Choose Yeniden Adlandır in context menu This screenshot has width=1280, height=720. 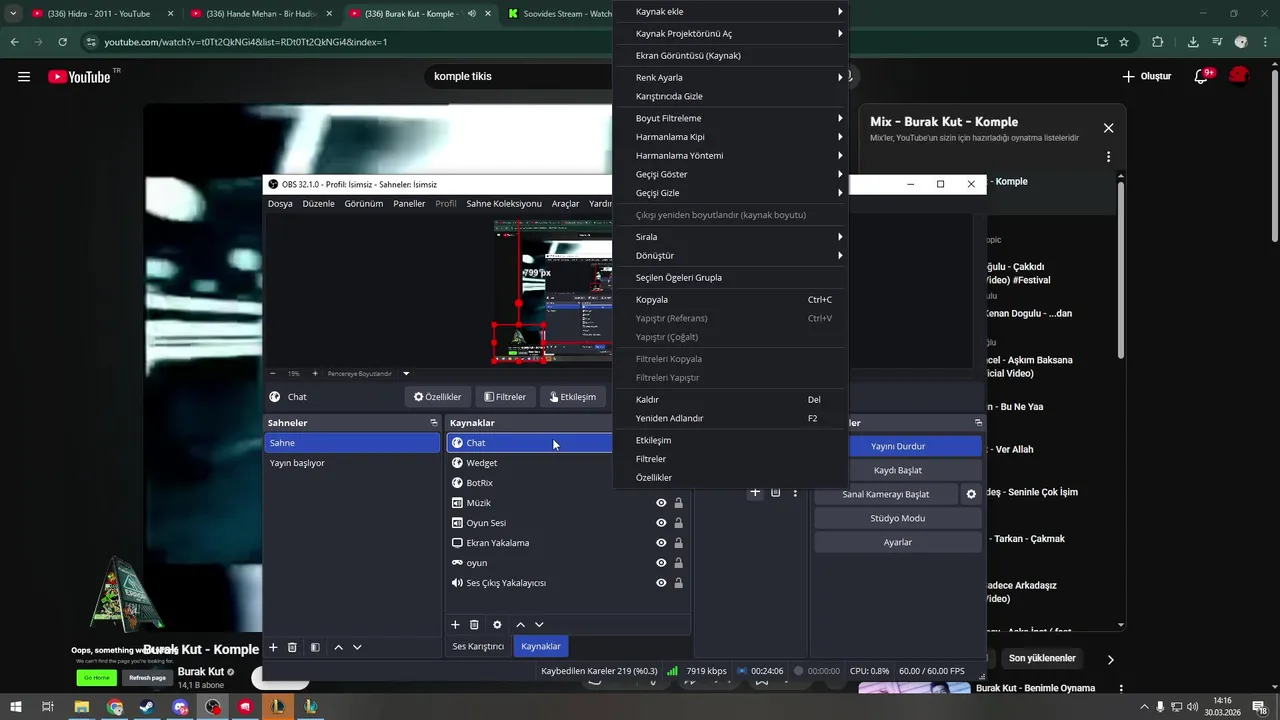[x=730, y=419]
